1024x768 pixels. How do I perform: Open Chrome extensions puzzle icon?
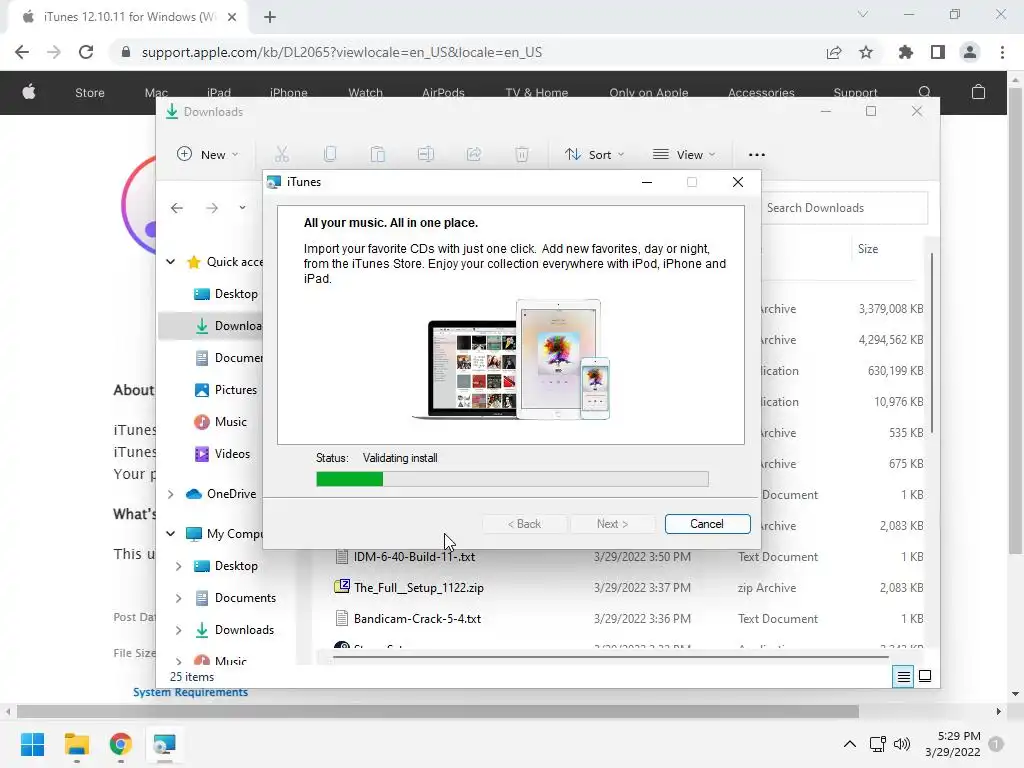click(x=905, y=52)
